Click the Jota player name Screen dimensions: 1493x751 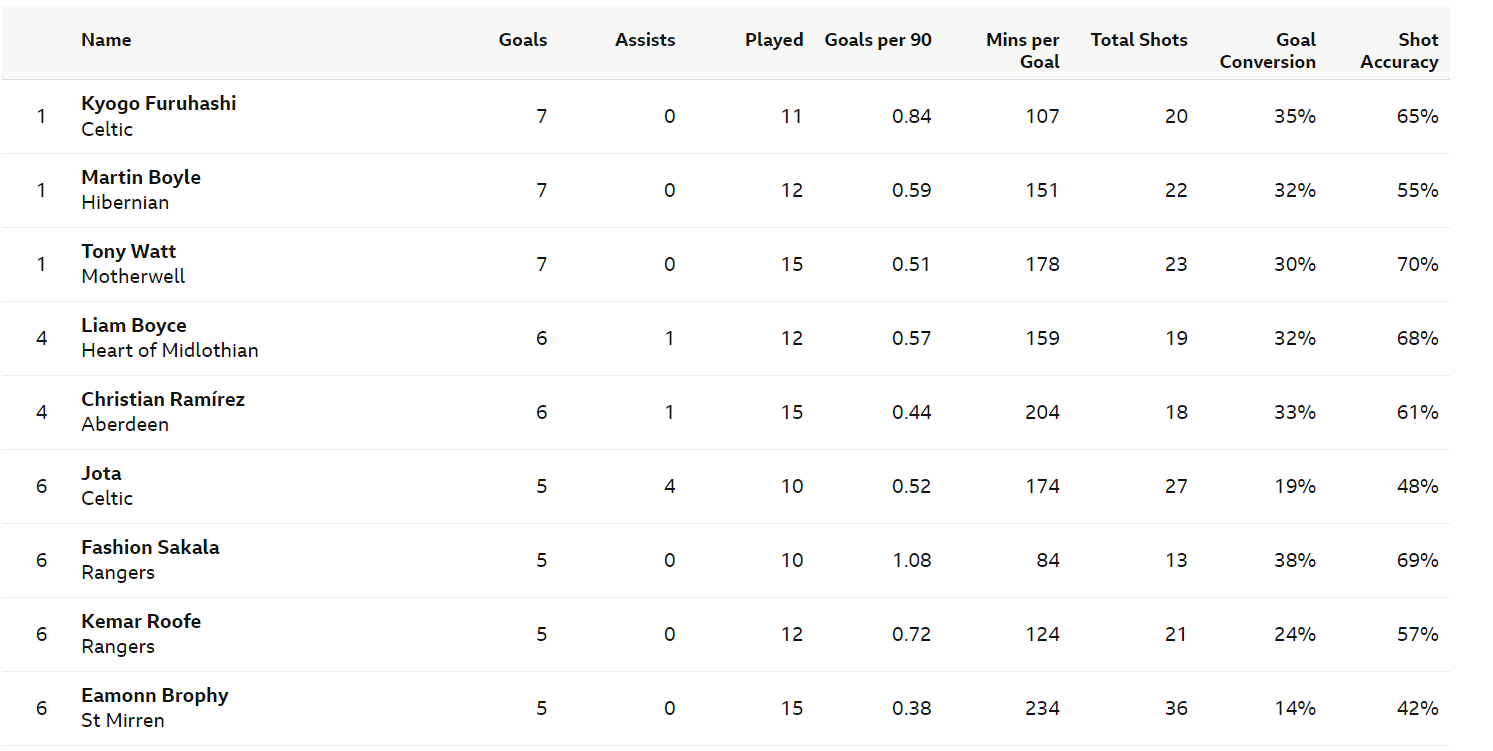(x=101, y=473)
